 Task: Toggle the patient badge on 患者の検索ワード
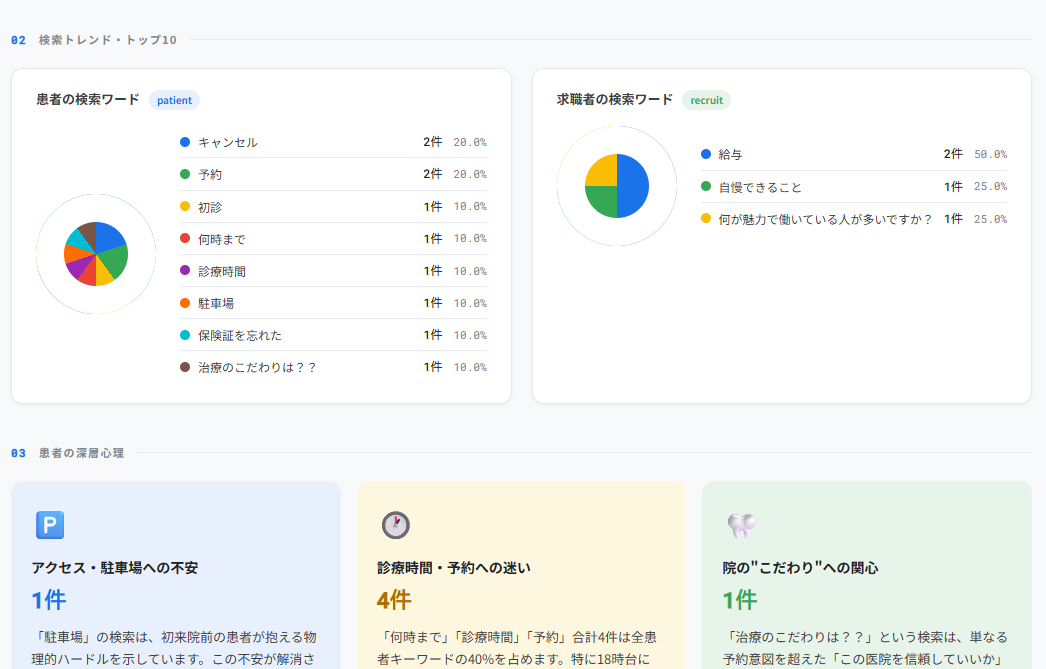174,100
